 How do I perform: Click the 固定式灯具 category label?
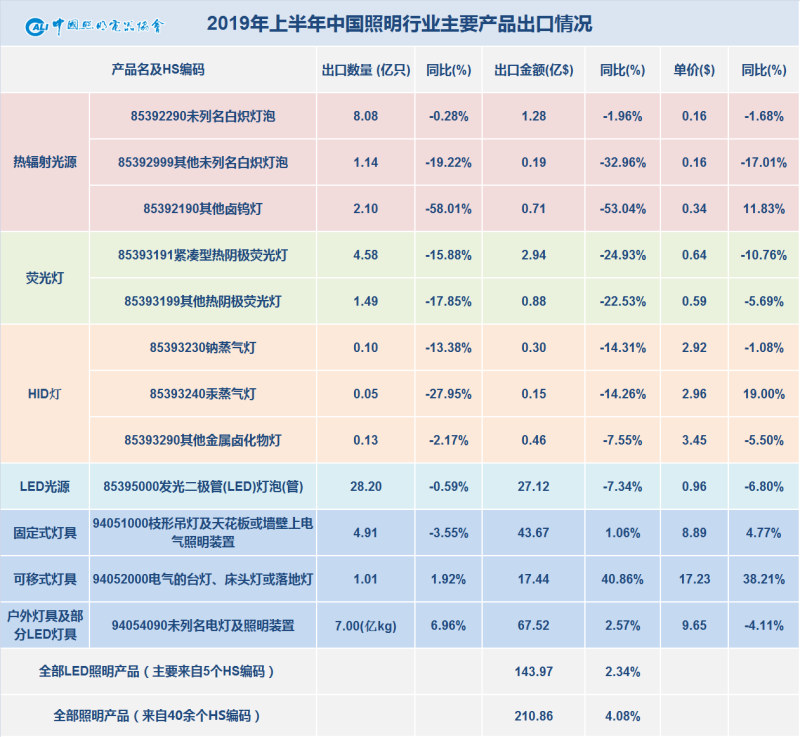pyautogui.click(x=47, y=532)
